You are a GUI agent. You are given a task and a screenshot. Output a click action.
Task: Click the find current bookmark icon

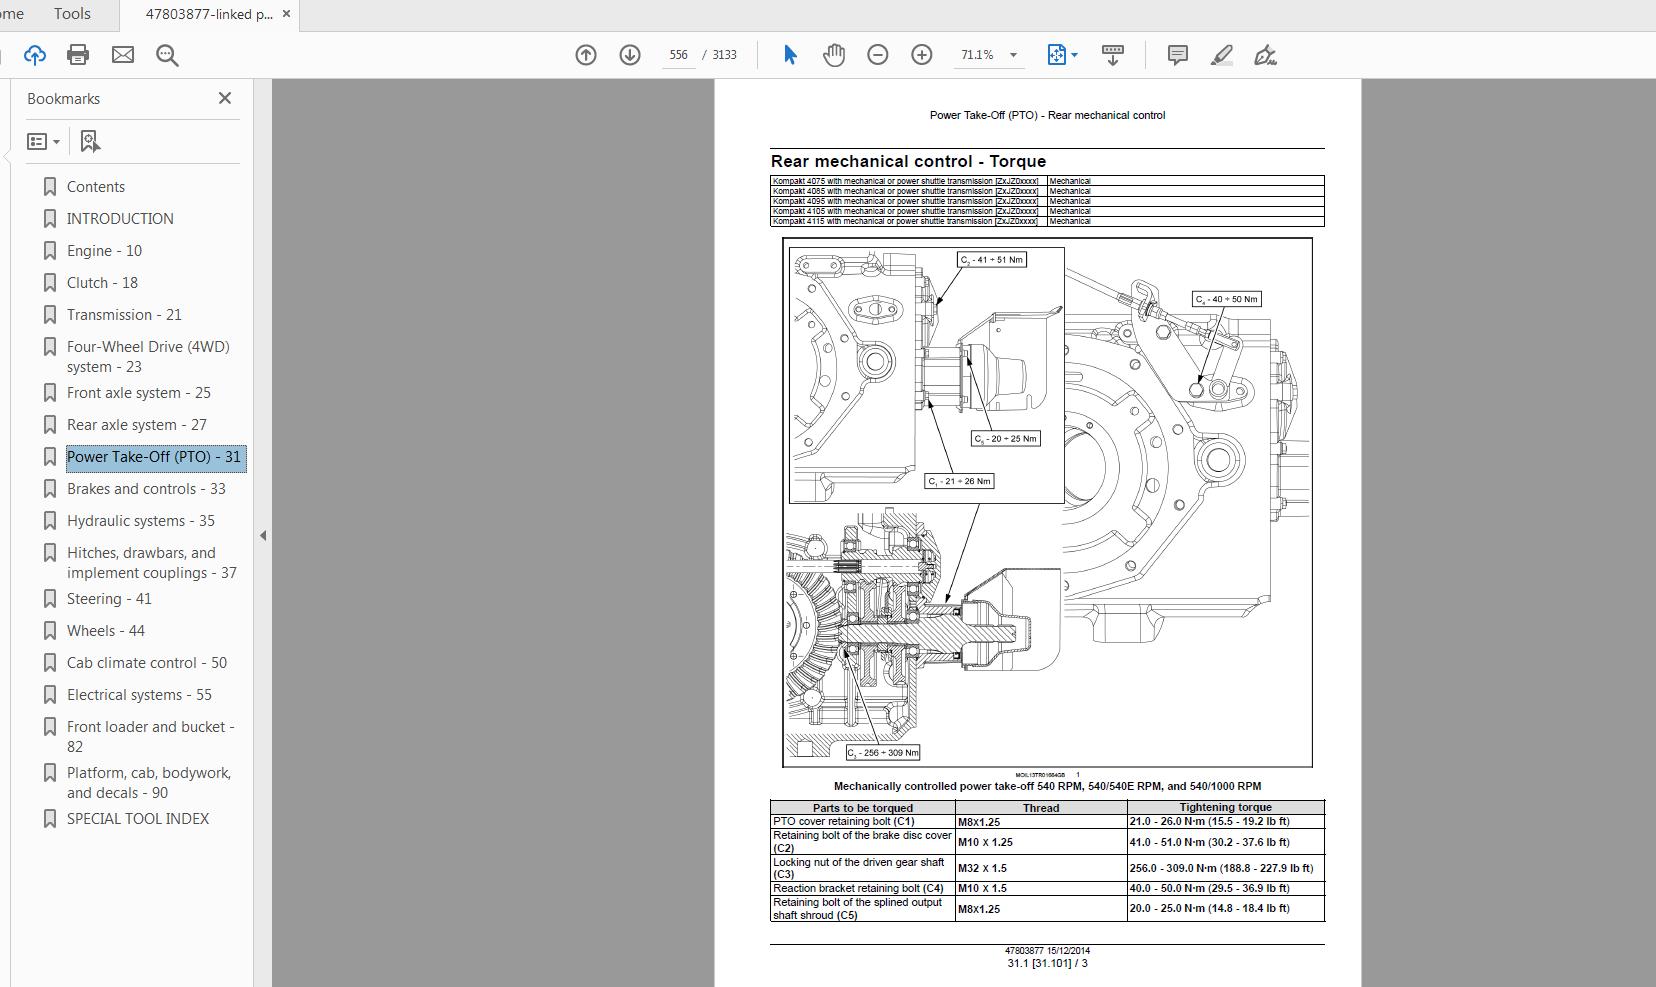(90, 141)
